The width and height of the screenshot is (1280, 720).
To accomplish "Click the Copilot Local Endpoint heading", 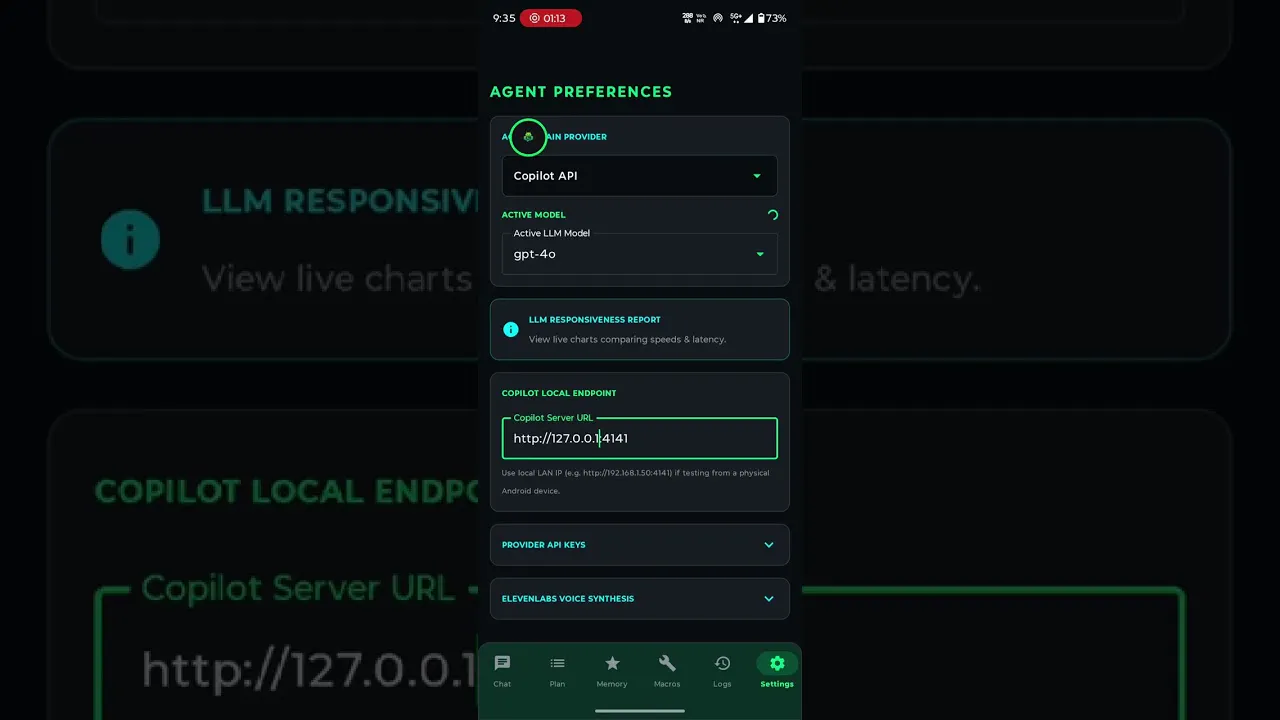I will pos(559,393).
